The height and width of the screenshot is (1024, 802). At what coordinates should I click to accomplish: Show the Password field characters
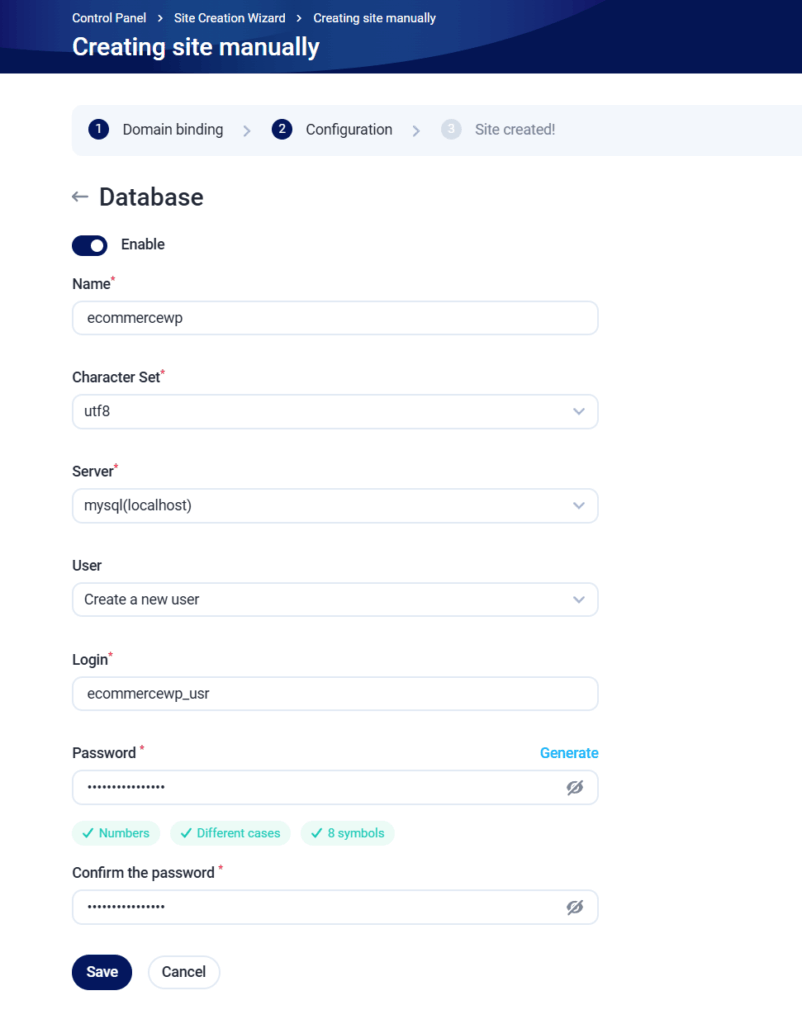pyautogui.click(x=574, y=788)
